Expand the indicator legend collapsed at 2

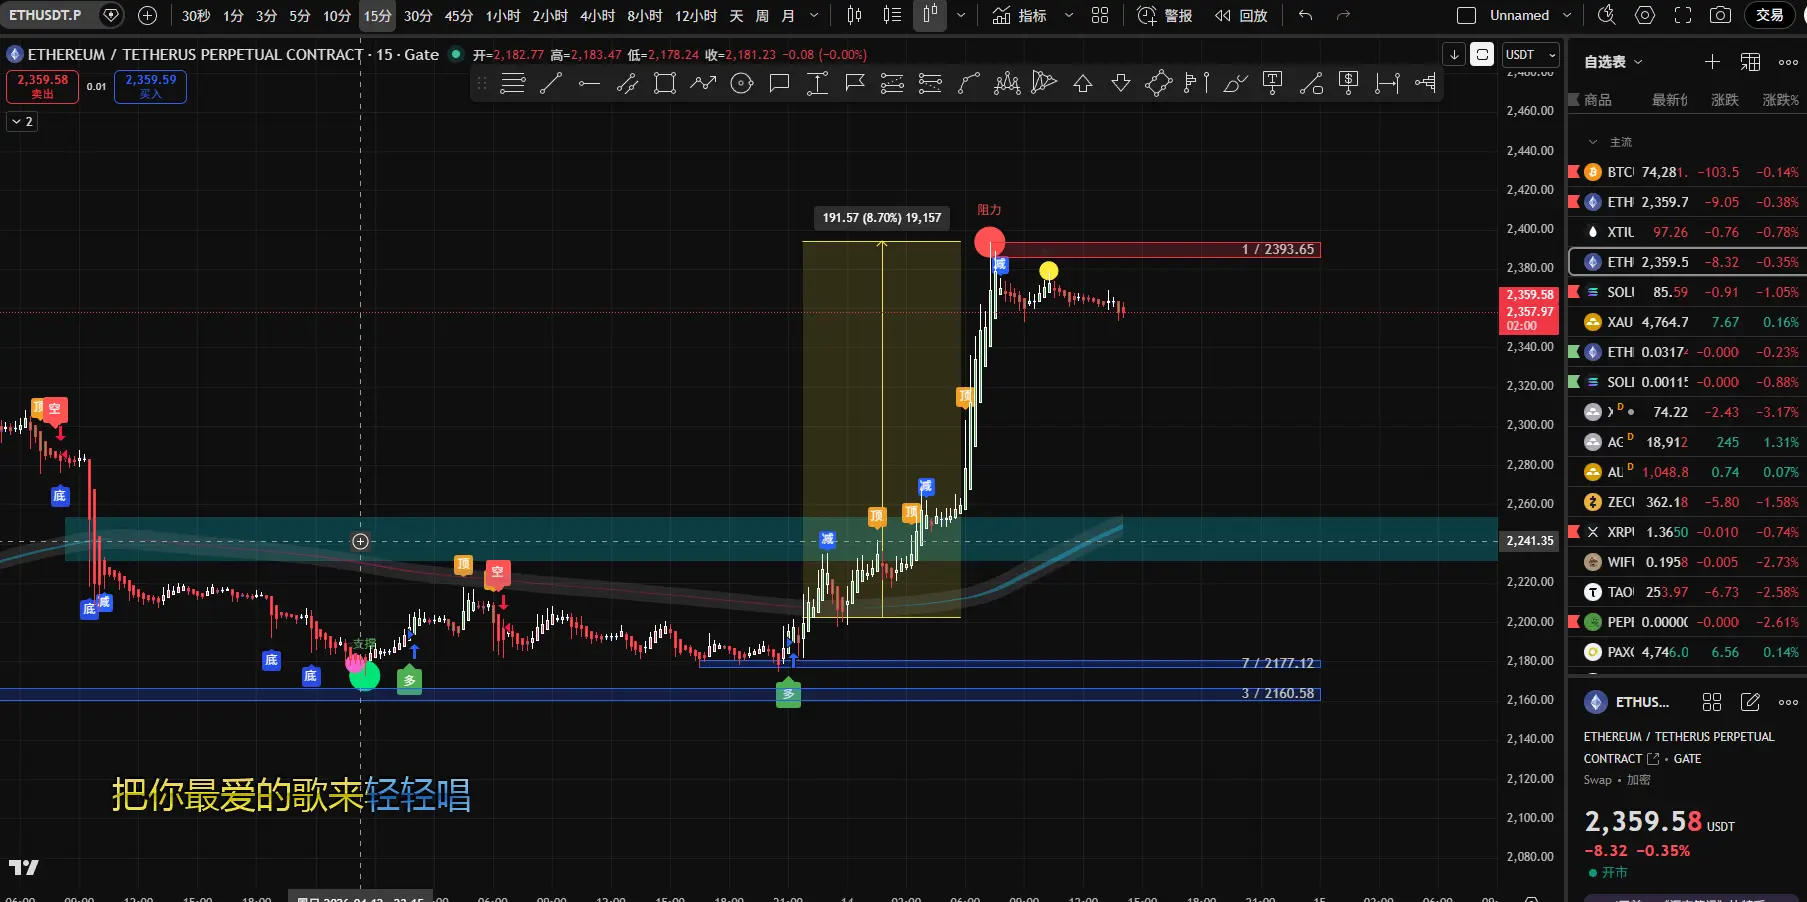22,121
